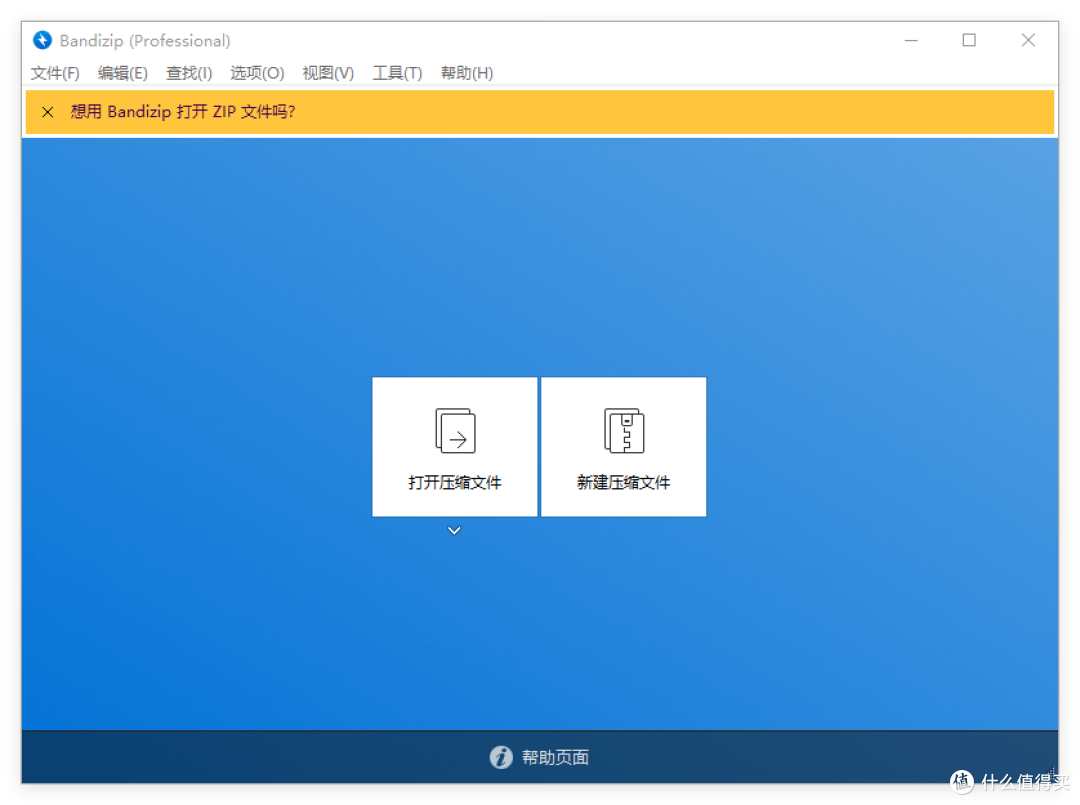Click the 打开压缩文件 tile

455,447
